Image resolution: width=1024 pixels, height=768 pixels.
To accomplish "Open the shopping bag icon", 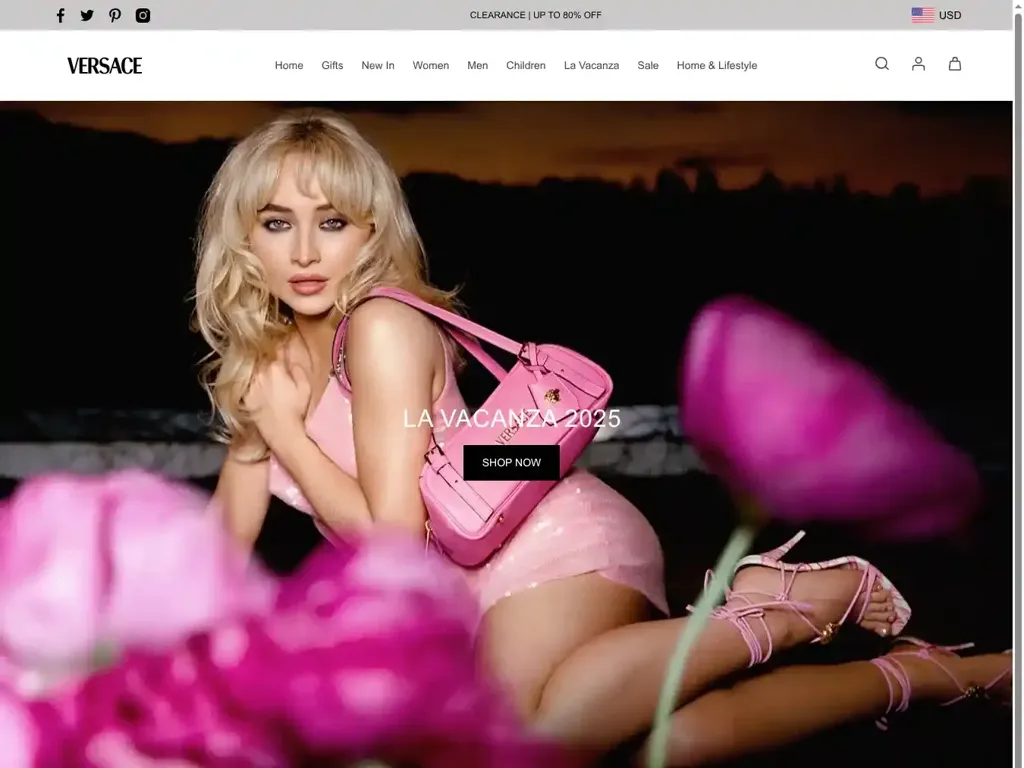I will click(955, 64).
